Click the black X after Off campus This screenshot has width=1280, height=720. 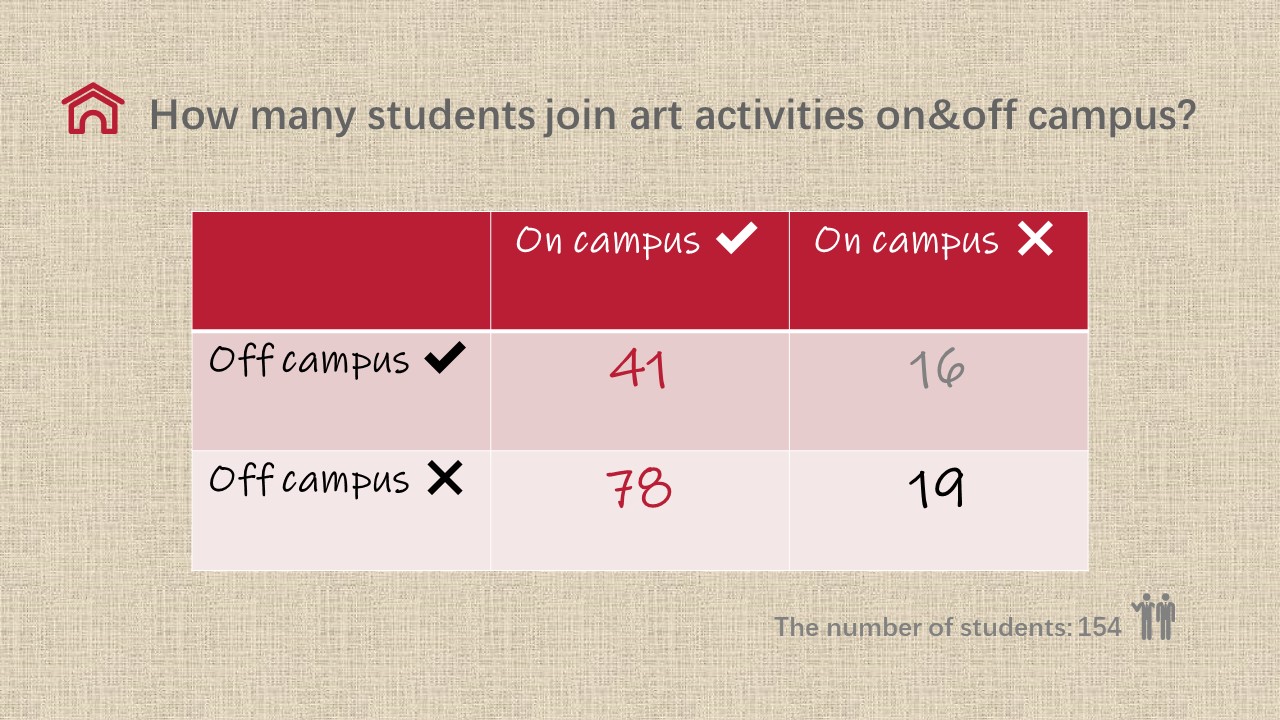[x=445, y=480]
